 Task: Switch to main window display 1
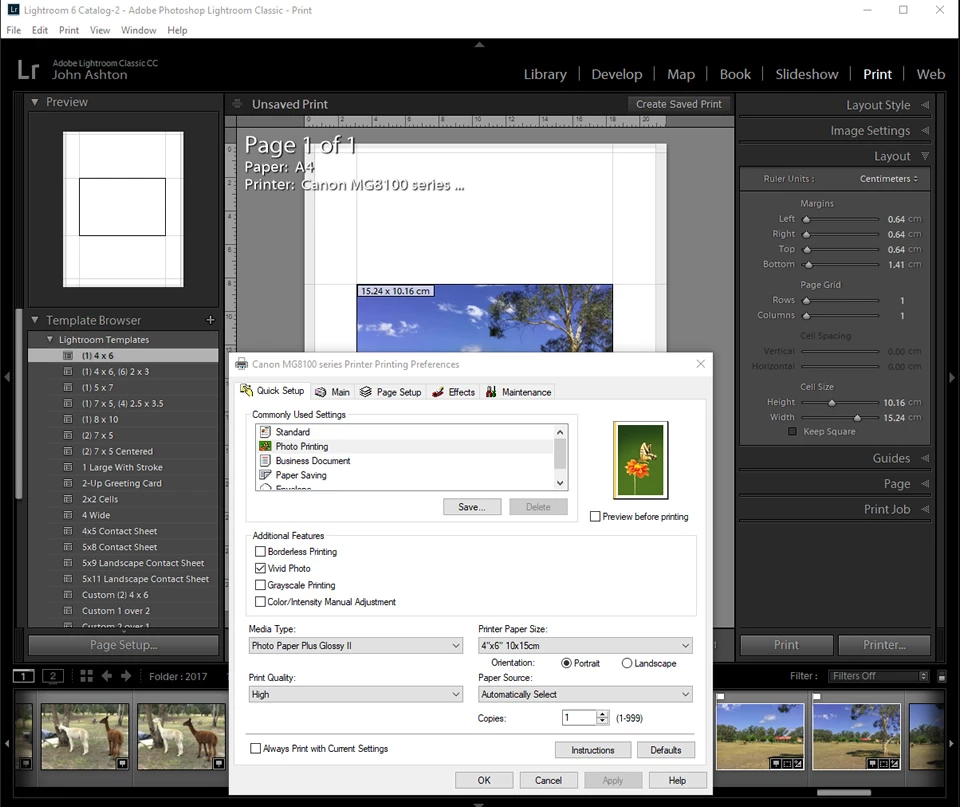(23, 676)
